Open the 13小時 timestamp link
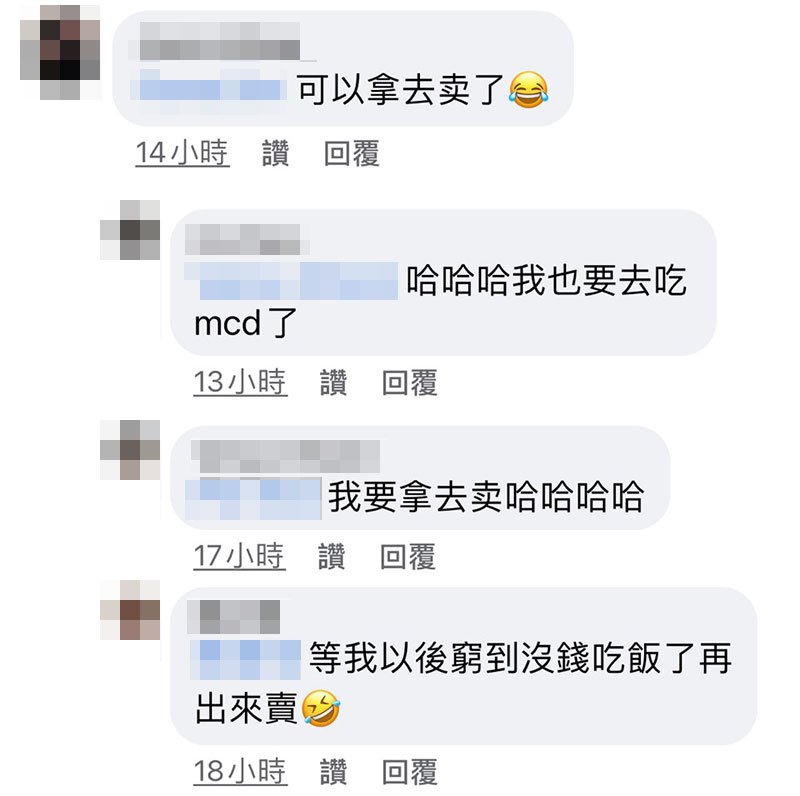The image size is (800, 796). point(240,382)
